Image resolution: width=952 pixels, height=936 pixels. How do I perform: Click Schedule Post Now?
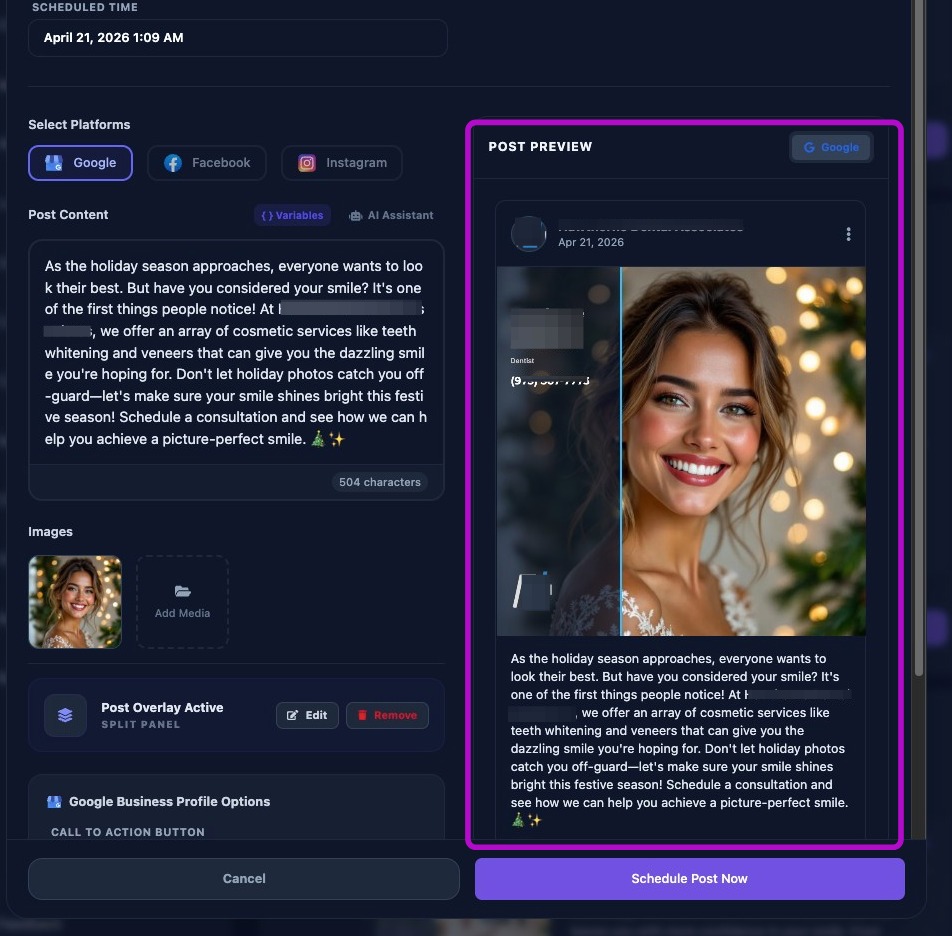click(690, 879)
